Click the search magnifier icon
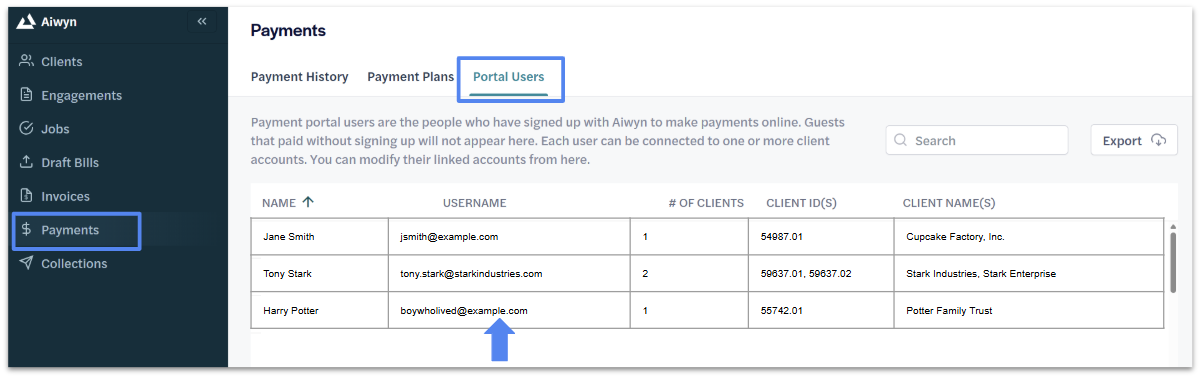 901,141
